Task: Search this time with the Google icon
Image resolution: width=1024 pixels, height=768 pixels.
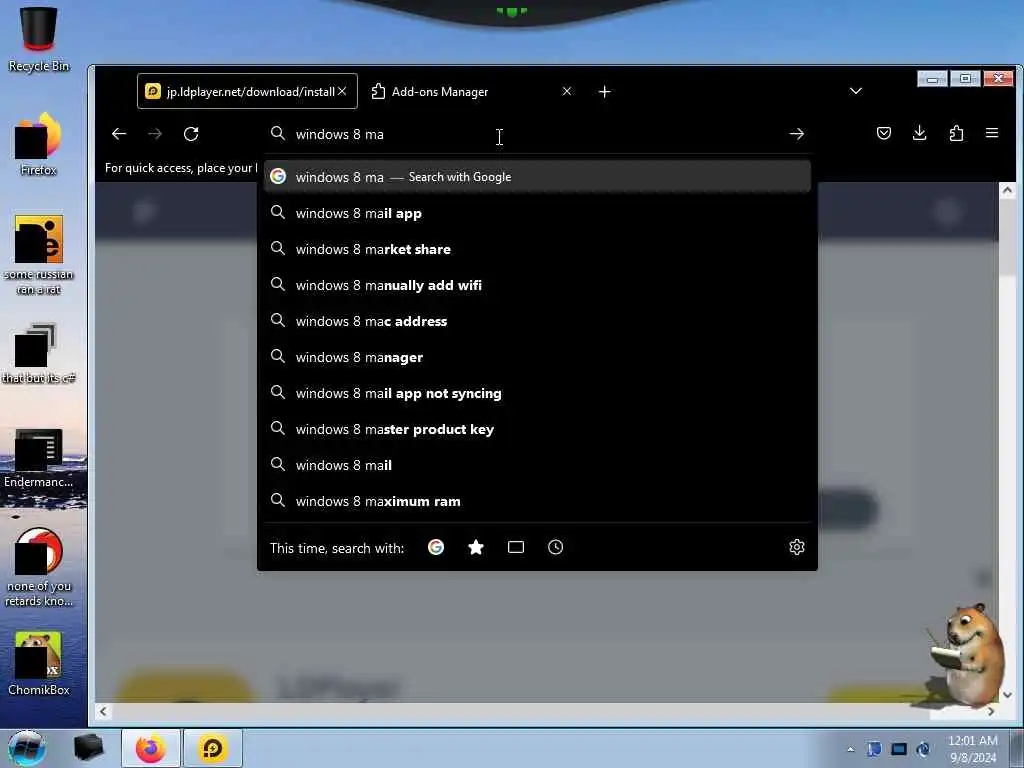Action: (436, 547)
